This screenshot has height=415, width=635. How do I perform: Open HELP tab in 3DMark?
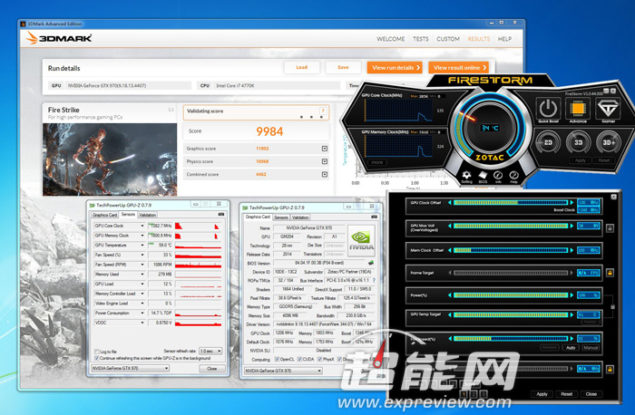click(x=505, y=39)
